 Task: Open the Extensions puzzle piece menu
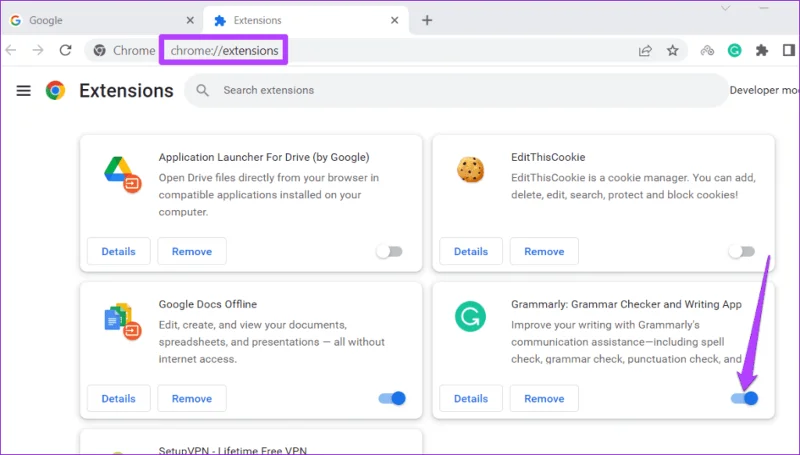pyautogui.click(x=762, y=50)
